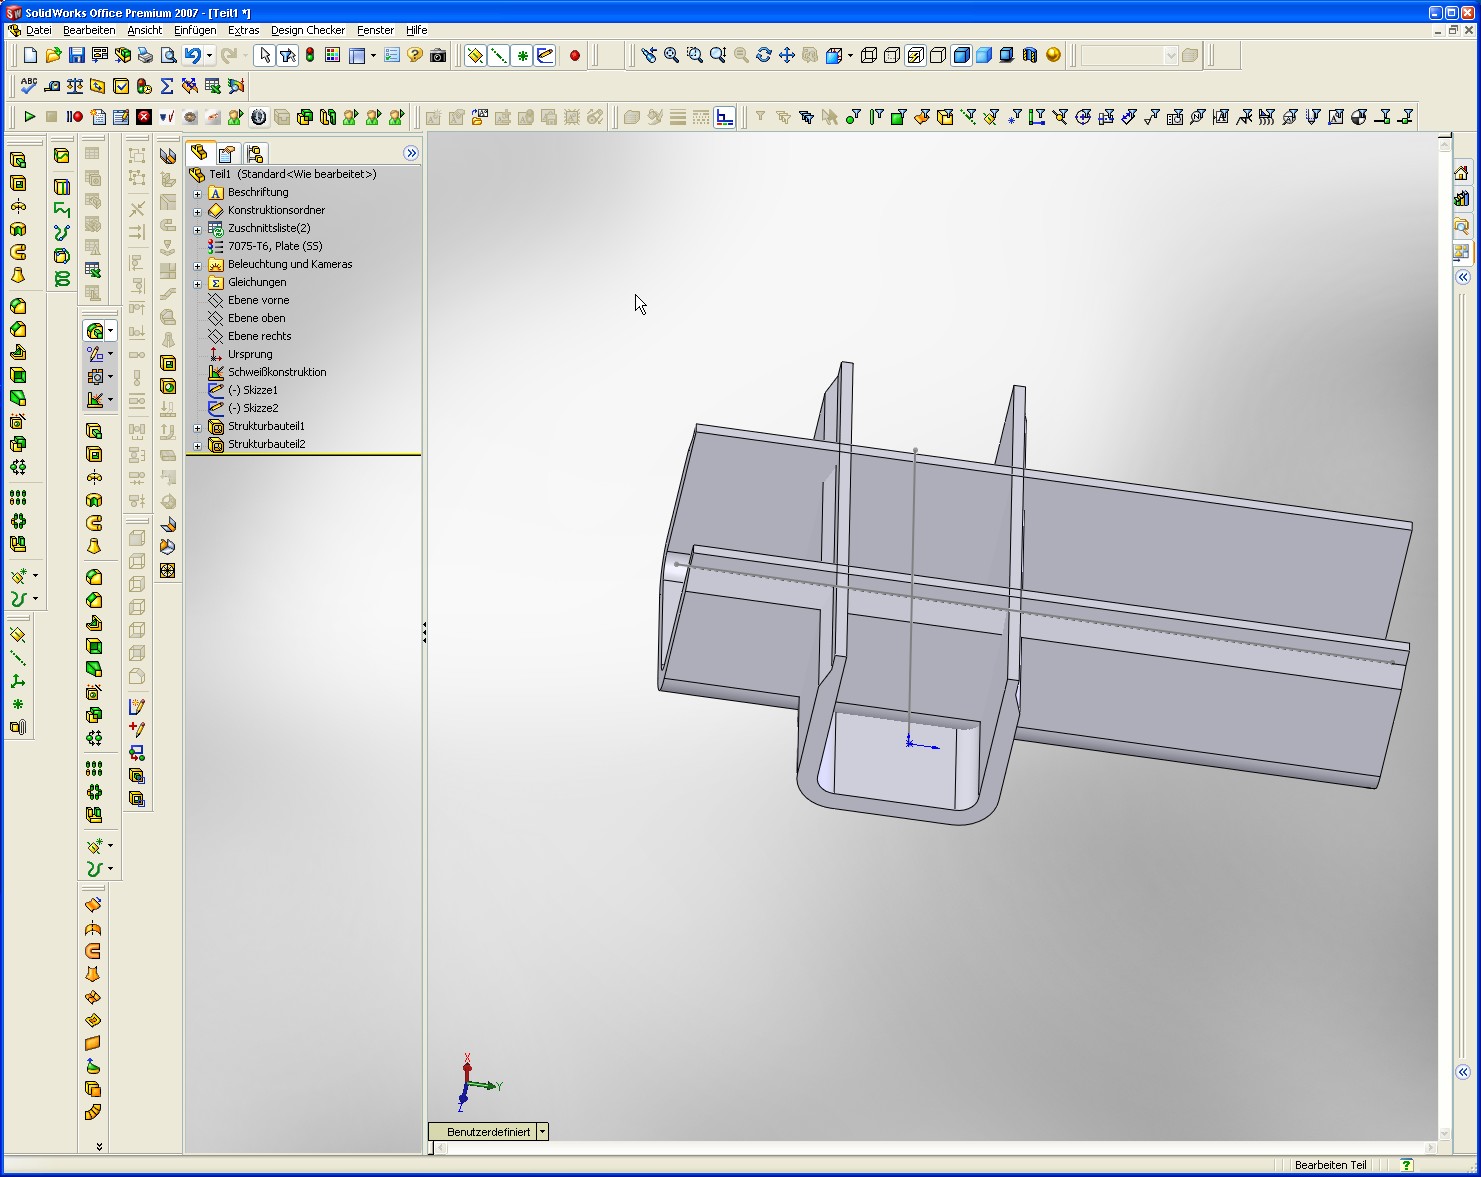
Task: Expand the Zuschnittsliste(2) tree node
Action: tap(198, 229)
